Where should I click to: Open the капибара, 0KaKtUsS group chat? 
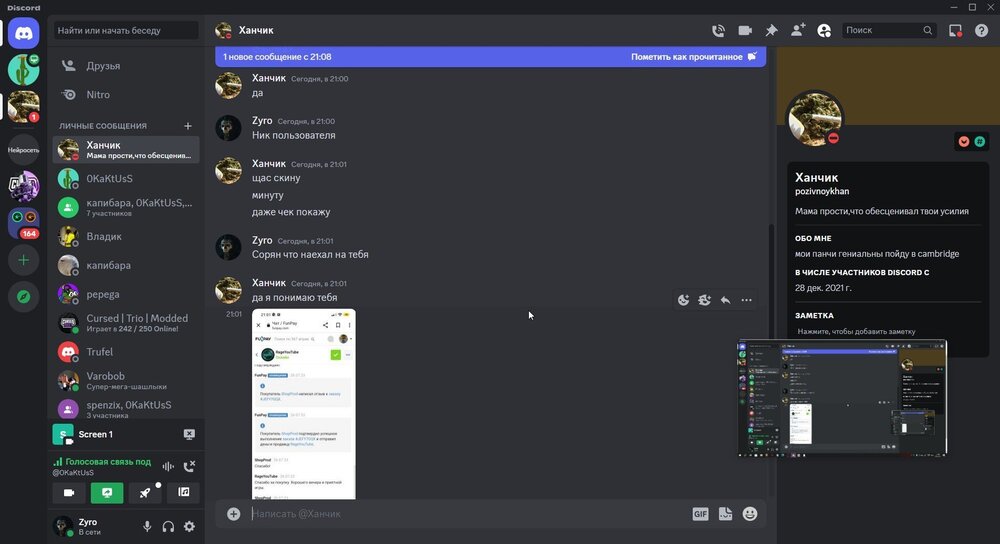tap(126, 207)
